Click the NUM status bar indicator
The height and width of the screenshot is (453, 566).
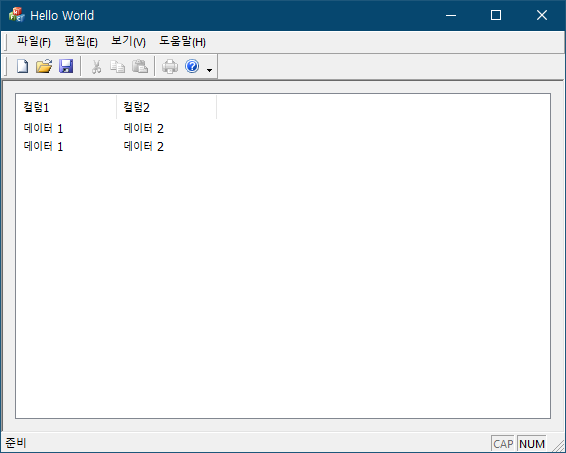tap(532, 444)
